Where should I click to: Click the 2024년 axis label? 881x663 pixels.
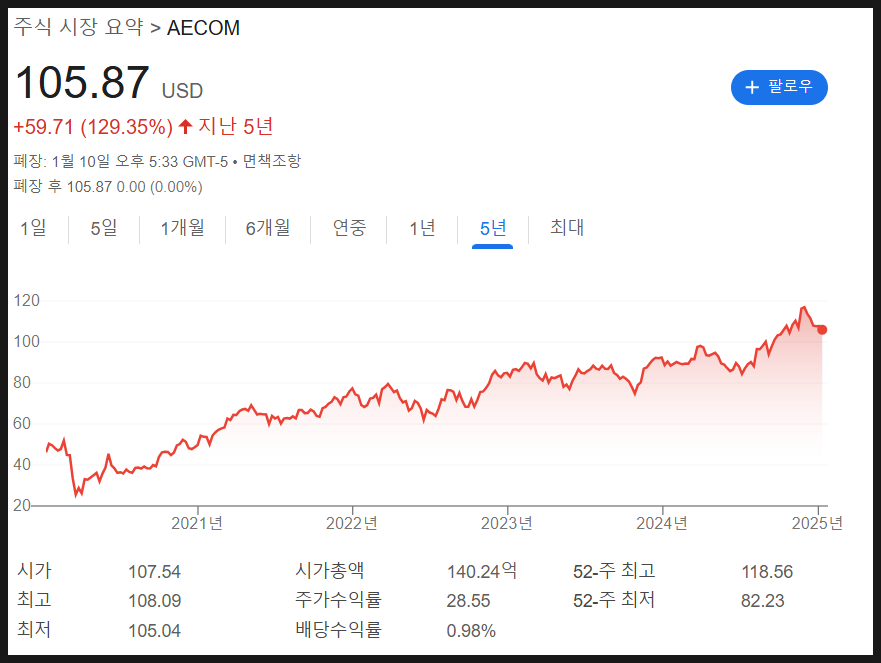point(662,524)
